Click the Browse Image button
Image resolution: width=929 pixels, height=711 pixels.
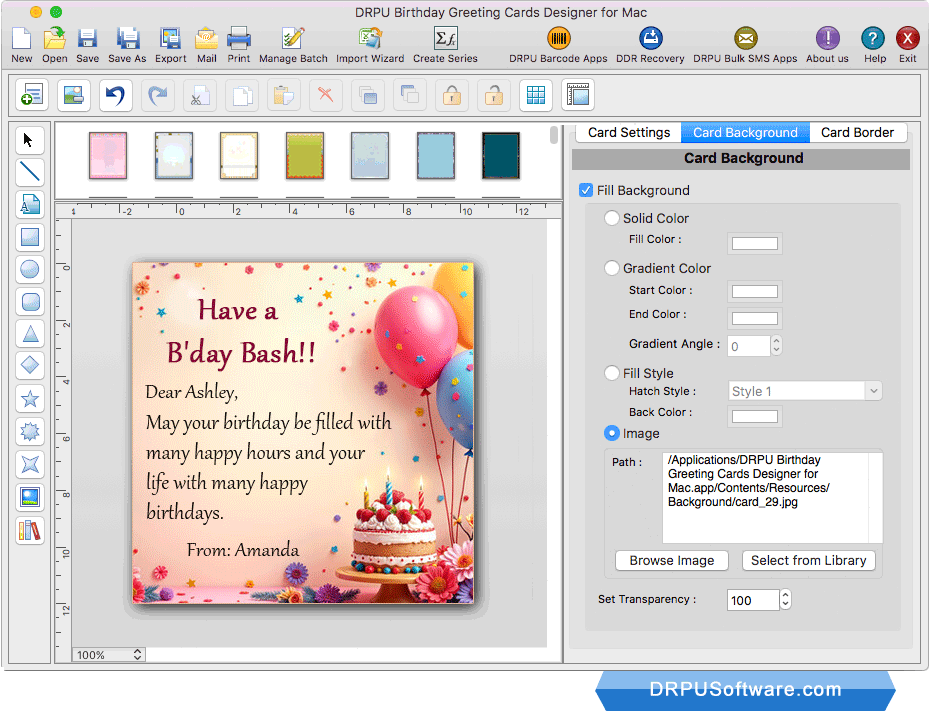[x=671, y=560]
